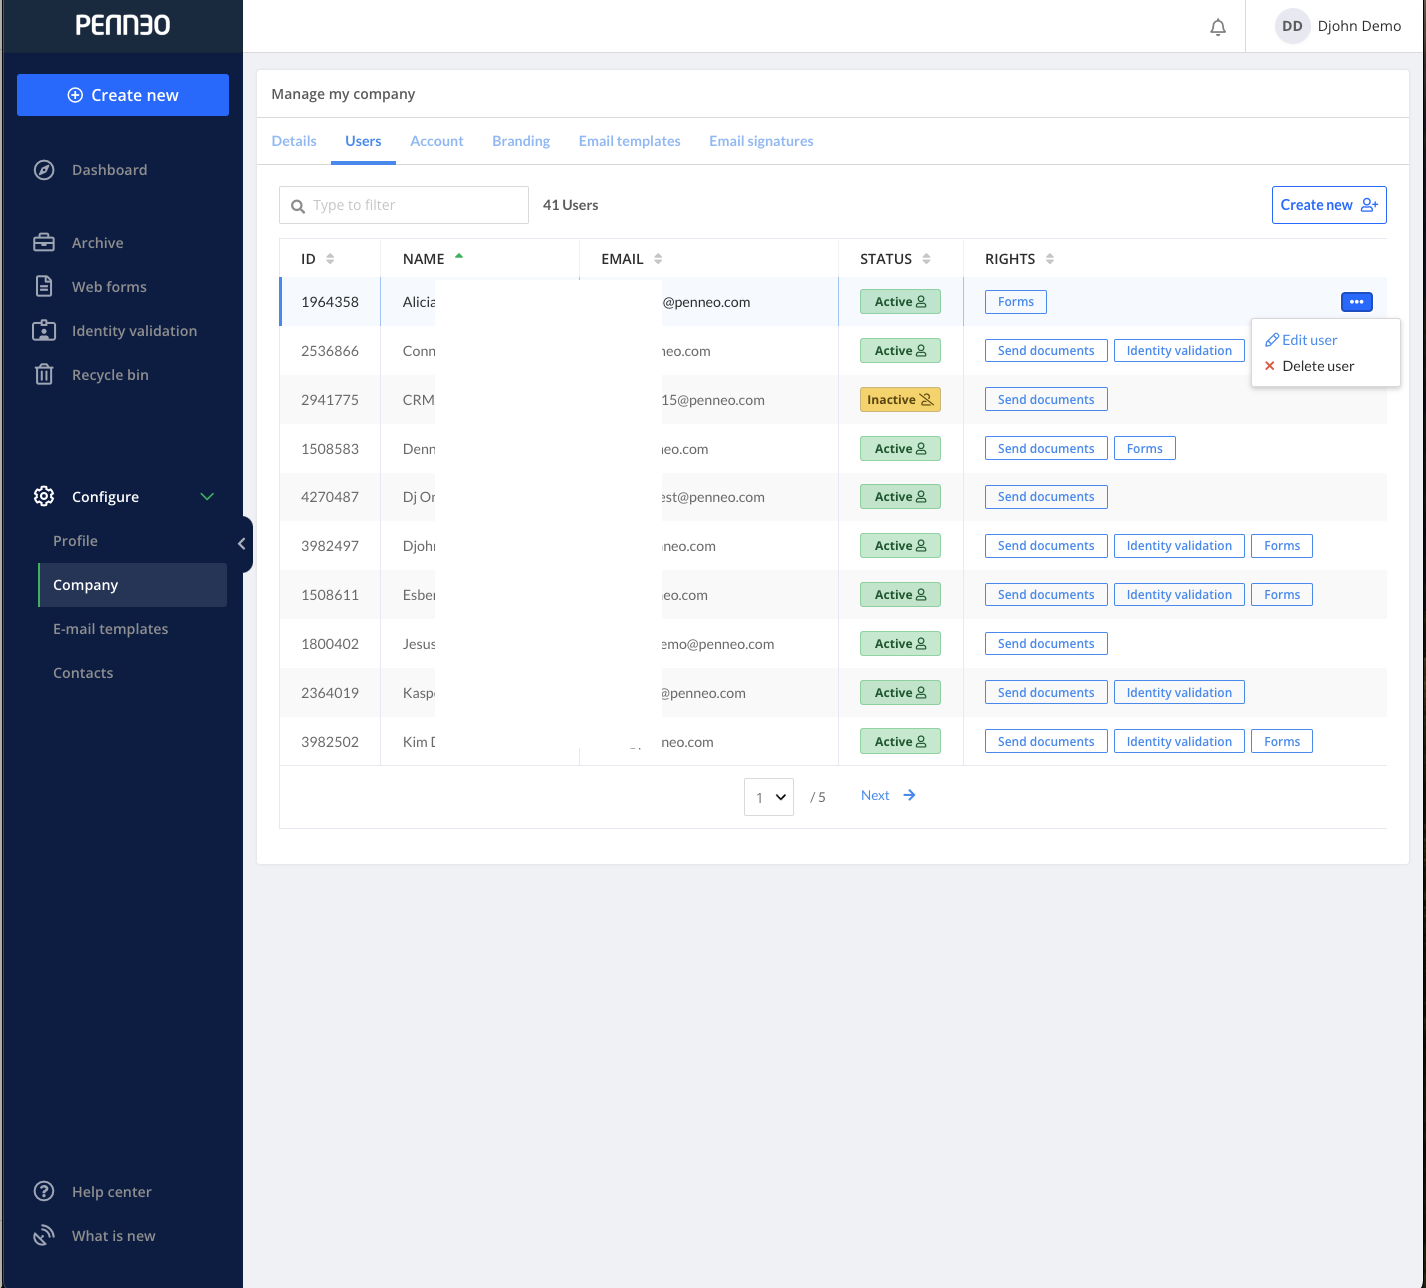The height and width of the screenshot is (1288, 1426).
Task: Sort users by STATUS column arrows
Action: click(927, 259)
